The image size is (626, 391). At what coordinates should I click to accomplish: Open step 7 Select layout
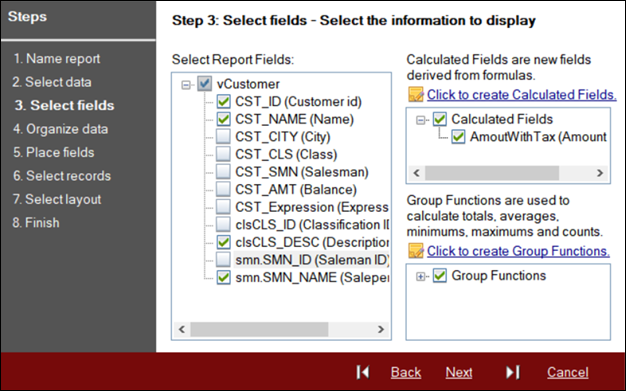click(57, 199)
